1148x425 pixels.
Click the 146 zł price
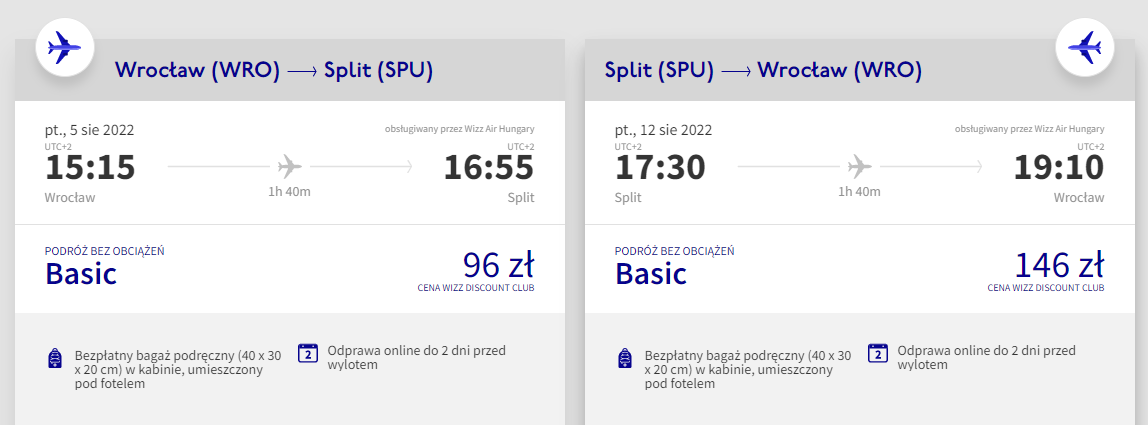[1059, 265]
